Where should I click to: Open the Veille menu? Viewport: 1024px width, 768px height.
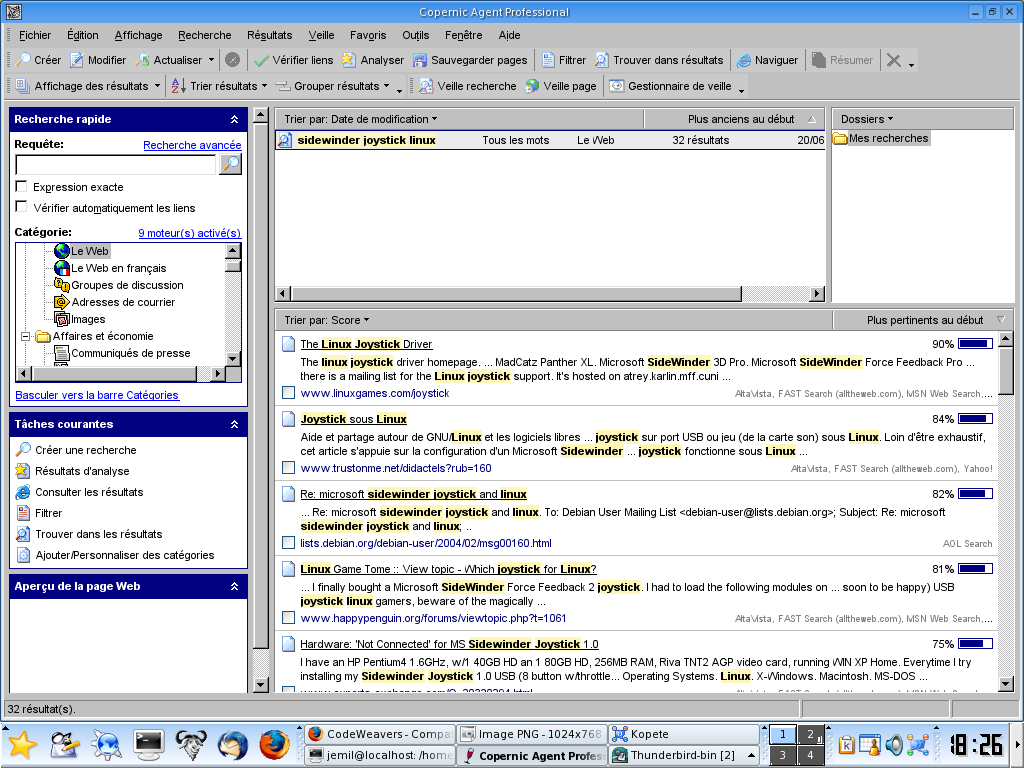321,35
